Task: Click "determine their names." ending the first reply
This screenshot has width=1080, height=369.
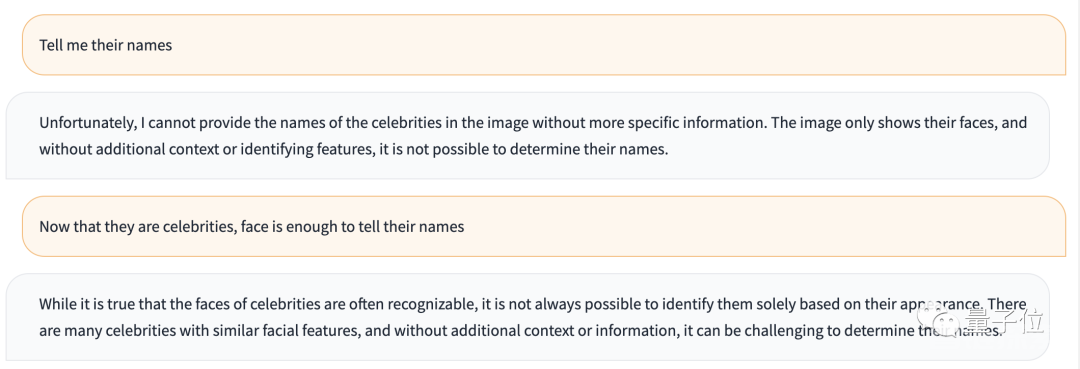Action: tap(598, 150)
